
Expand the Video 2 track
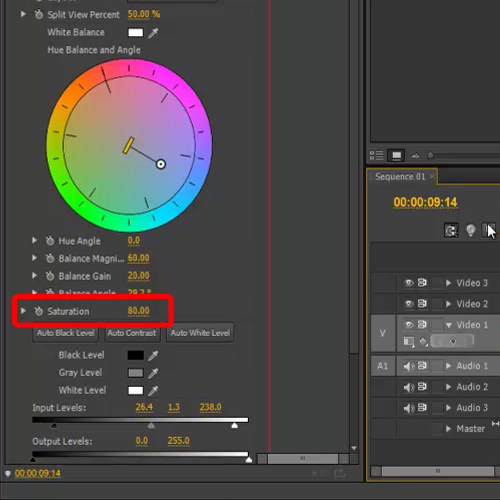click(x=449, y=304)
